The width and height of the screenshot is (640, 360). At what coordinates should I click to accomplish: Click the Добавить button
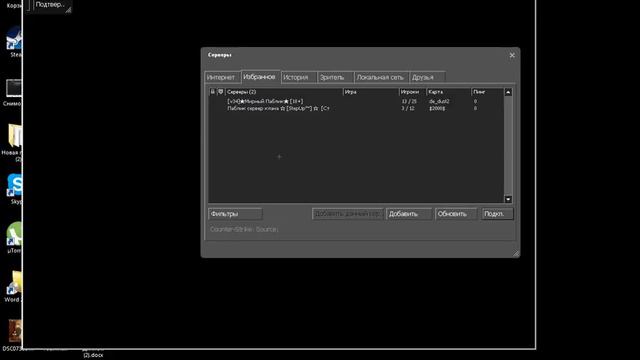click(x=409, y=214)
